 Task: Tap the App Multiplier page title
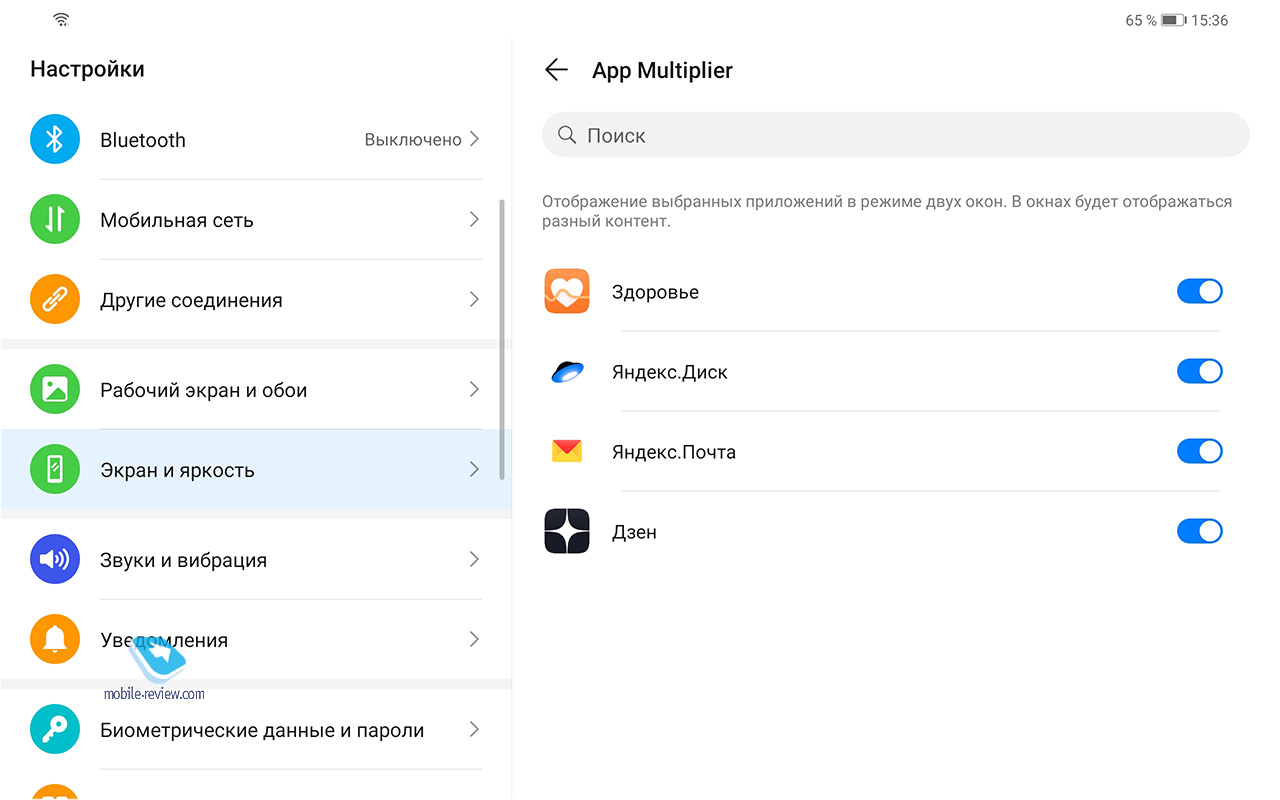[662, 70]
